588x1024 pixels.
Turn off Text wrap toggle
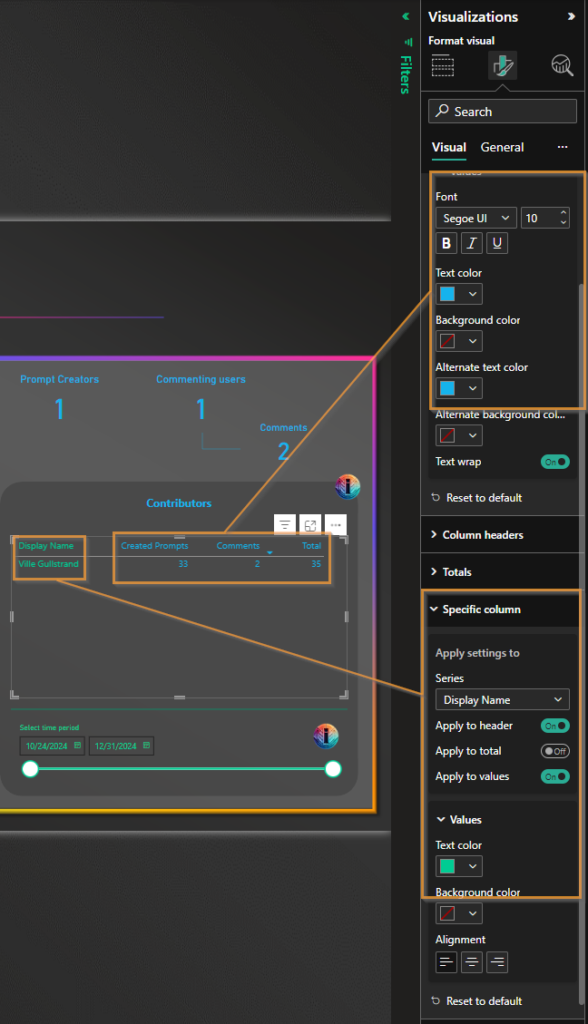tap(555, 462)
